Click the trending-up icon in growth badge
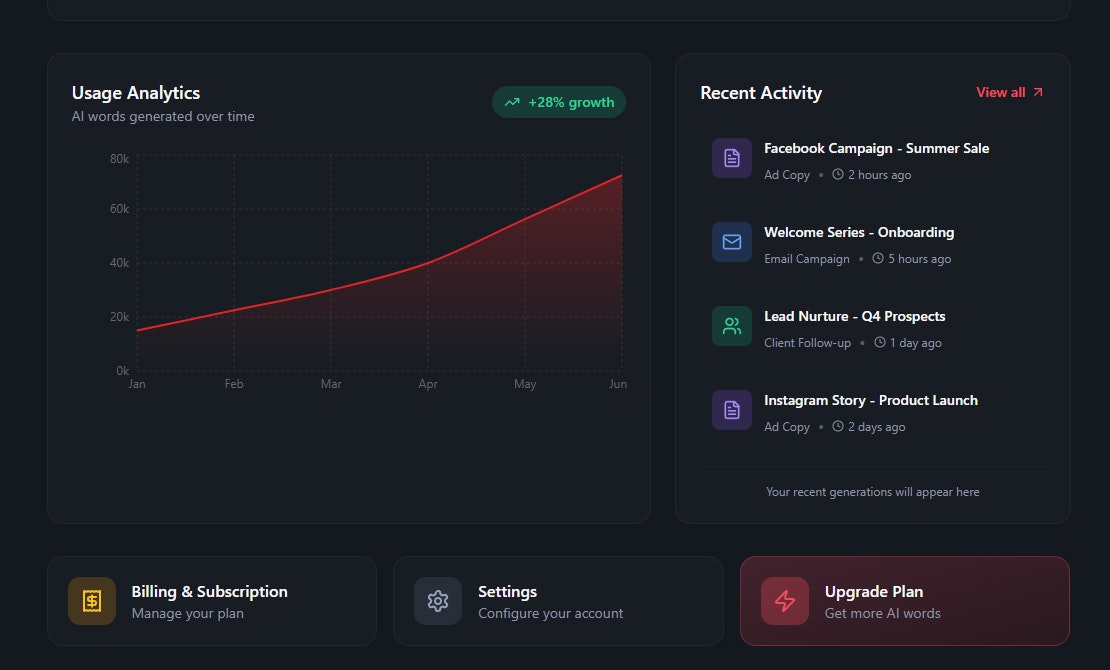The width and height of the screenshot is (1110, 670). [x=512, y=103]
